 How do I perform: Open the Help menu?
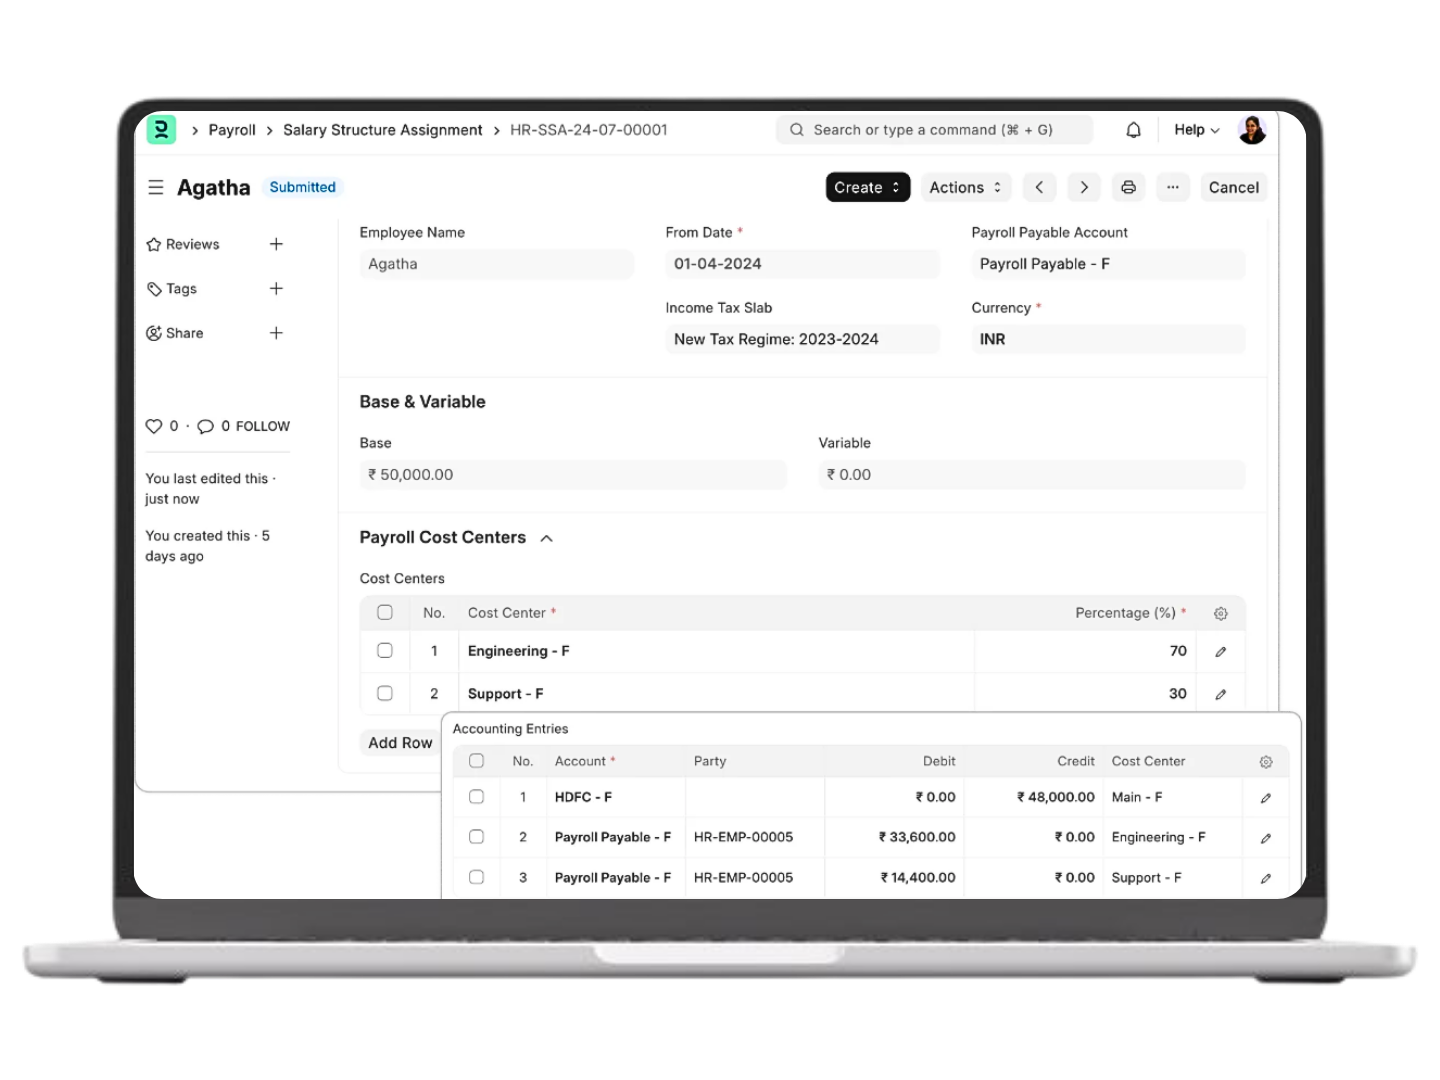tap(1196, 130)
